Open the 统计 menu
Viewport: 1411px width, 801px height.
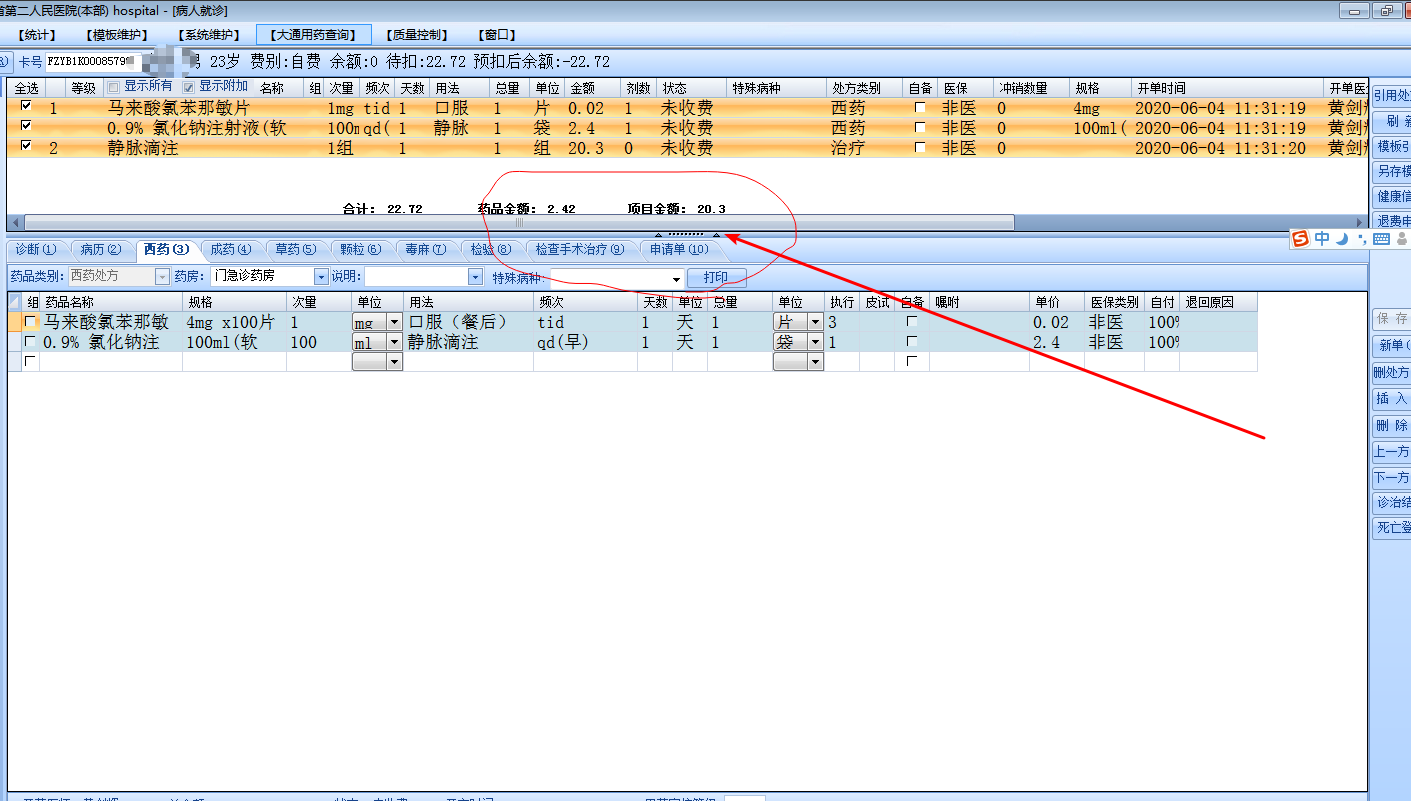point(37,35)
